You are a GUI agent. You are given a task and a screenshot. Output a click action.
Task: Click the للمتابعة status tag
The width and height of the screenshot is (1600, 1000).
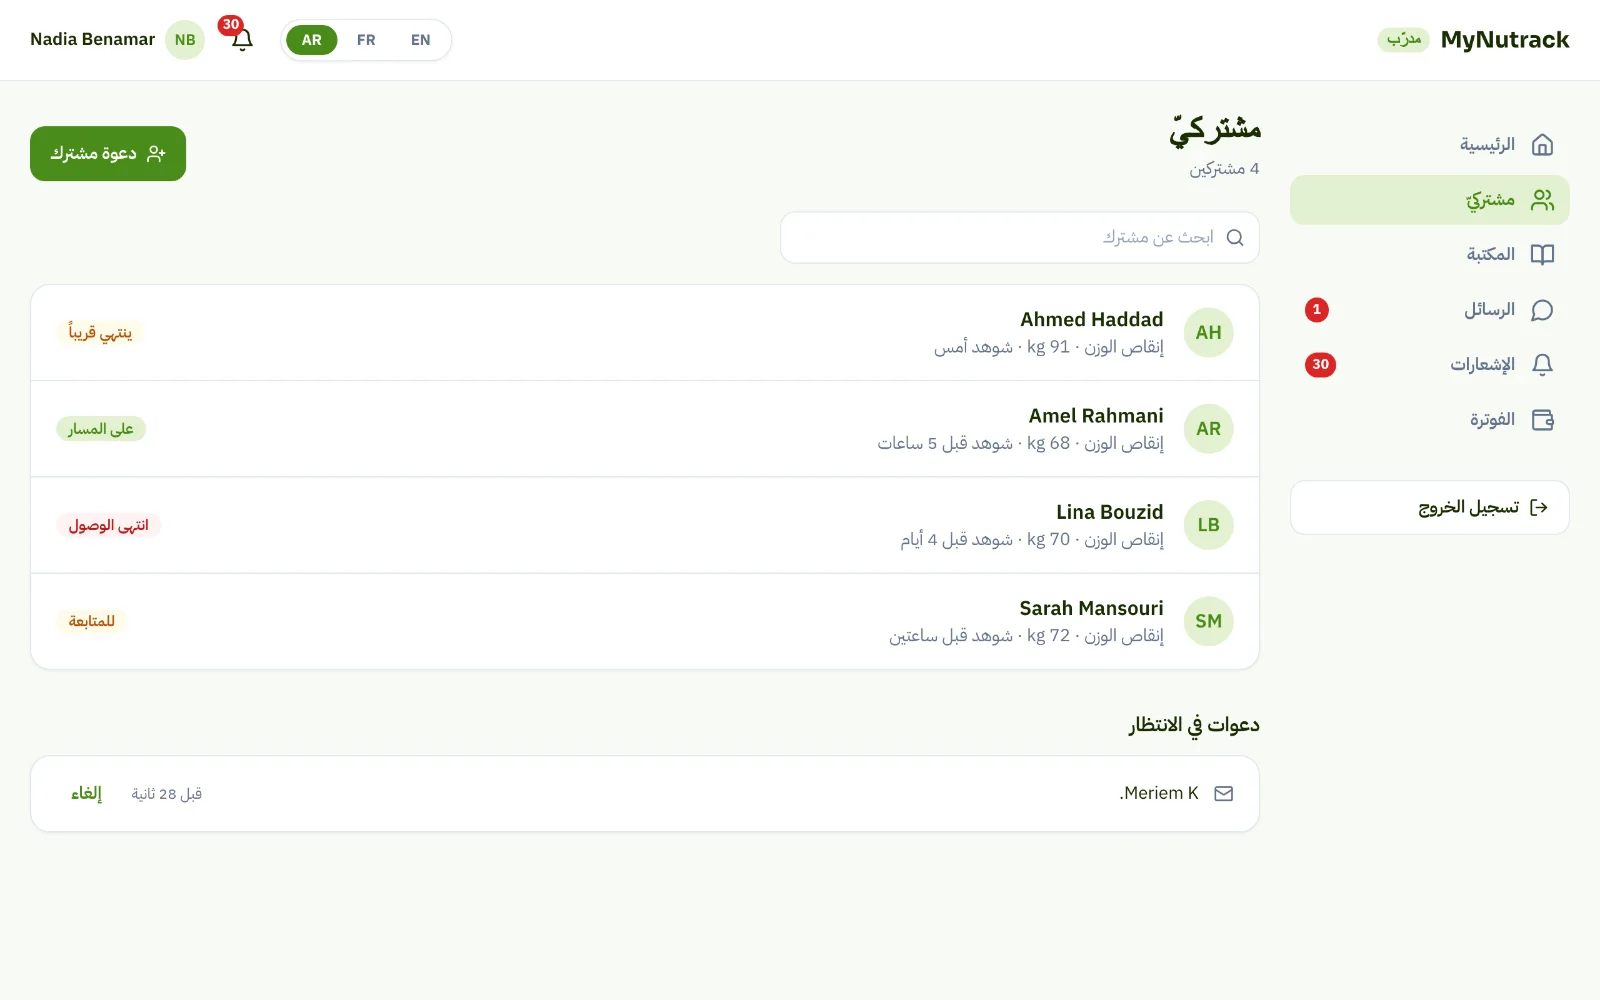(x=92, y=621)
